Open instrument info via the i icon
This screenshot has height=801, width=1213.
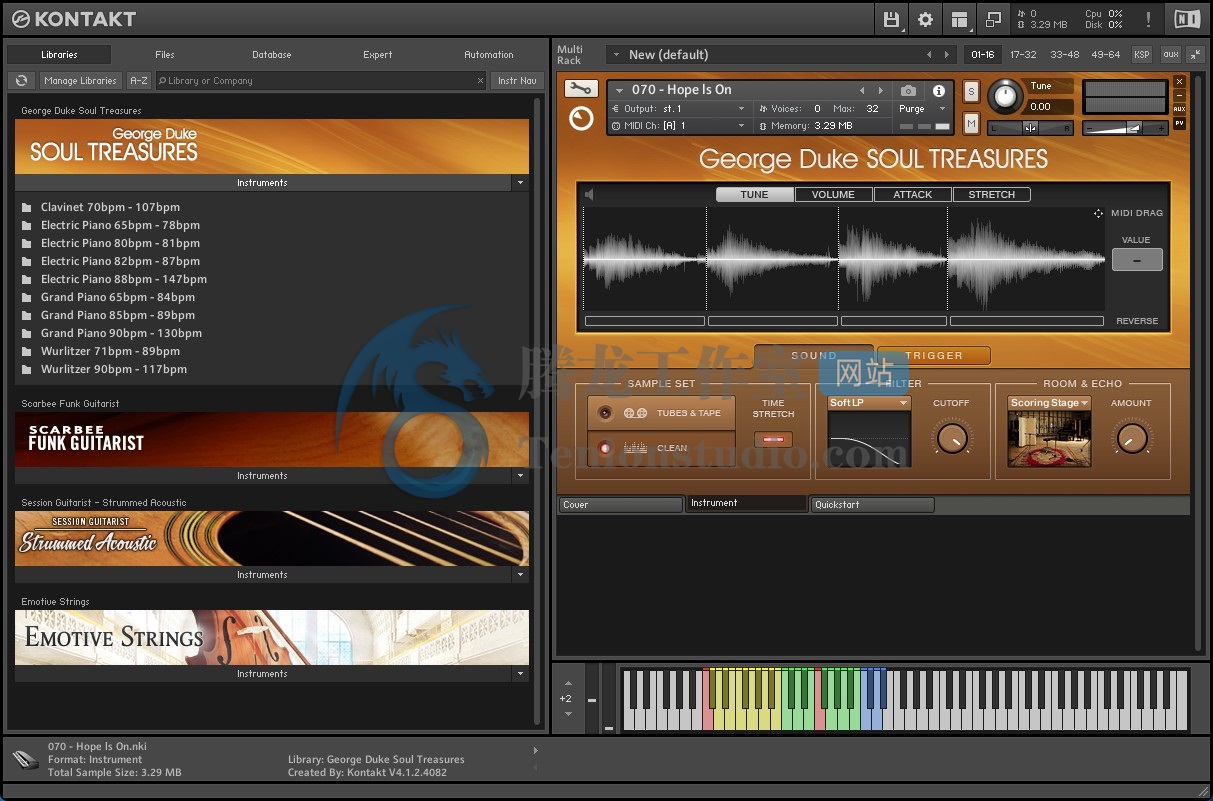(937, 89)
